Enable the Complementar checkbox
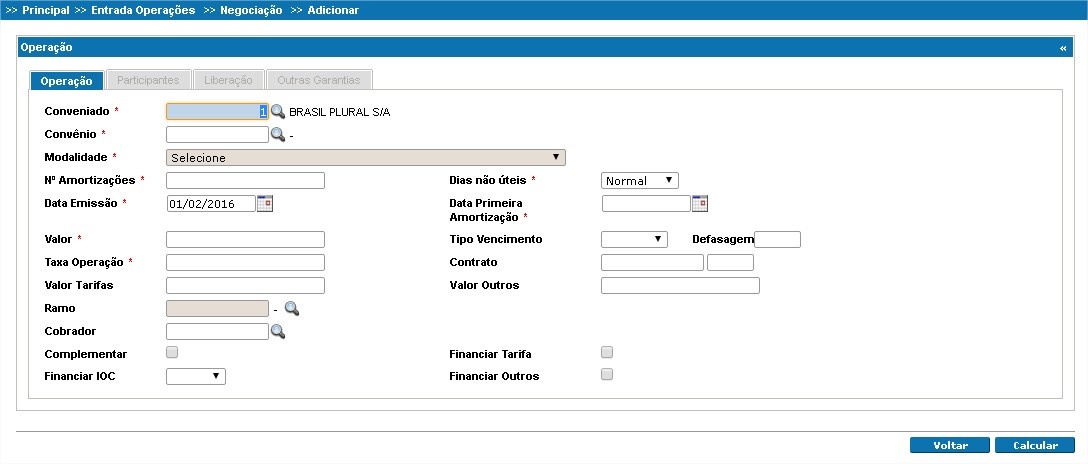 tap(172, 352)
